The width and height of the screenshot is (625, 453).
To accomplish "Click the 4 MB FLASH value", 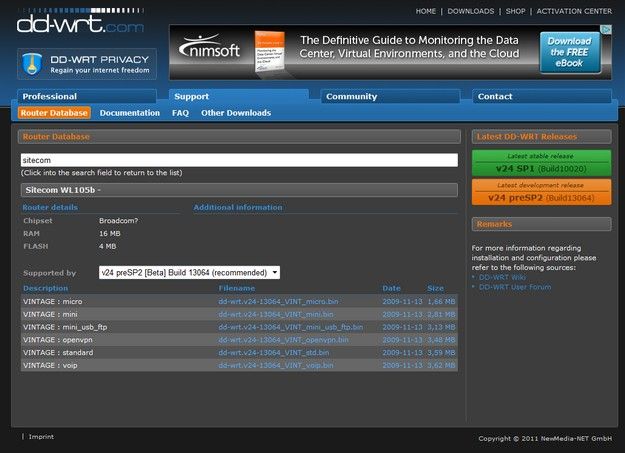I will point(108,246).
